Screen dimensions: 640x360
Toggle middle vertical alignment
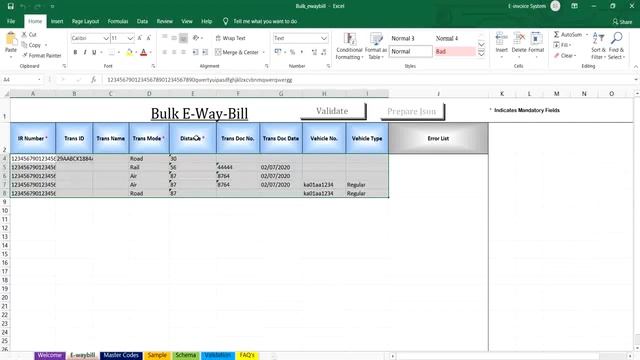[174, 38]
